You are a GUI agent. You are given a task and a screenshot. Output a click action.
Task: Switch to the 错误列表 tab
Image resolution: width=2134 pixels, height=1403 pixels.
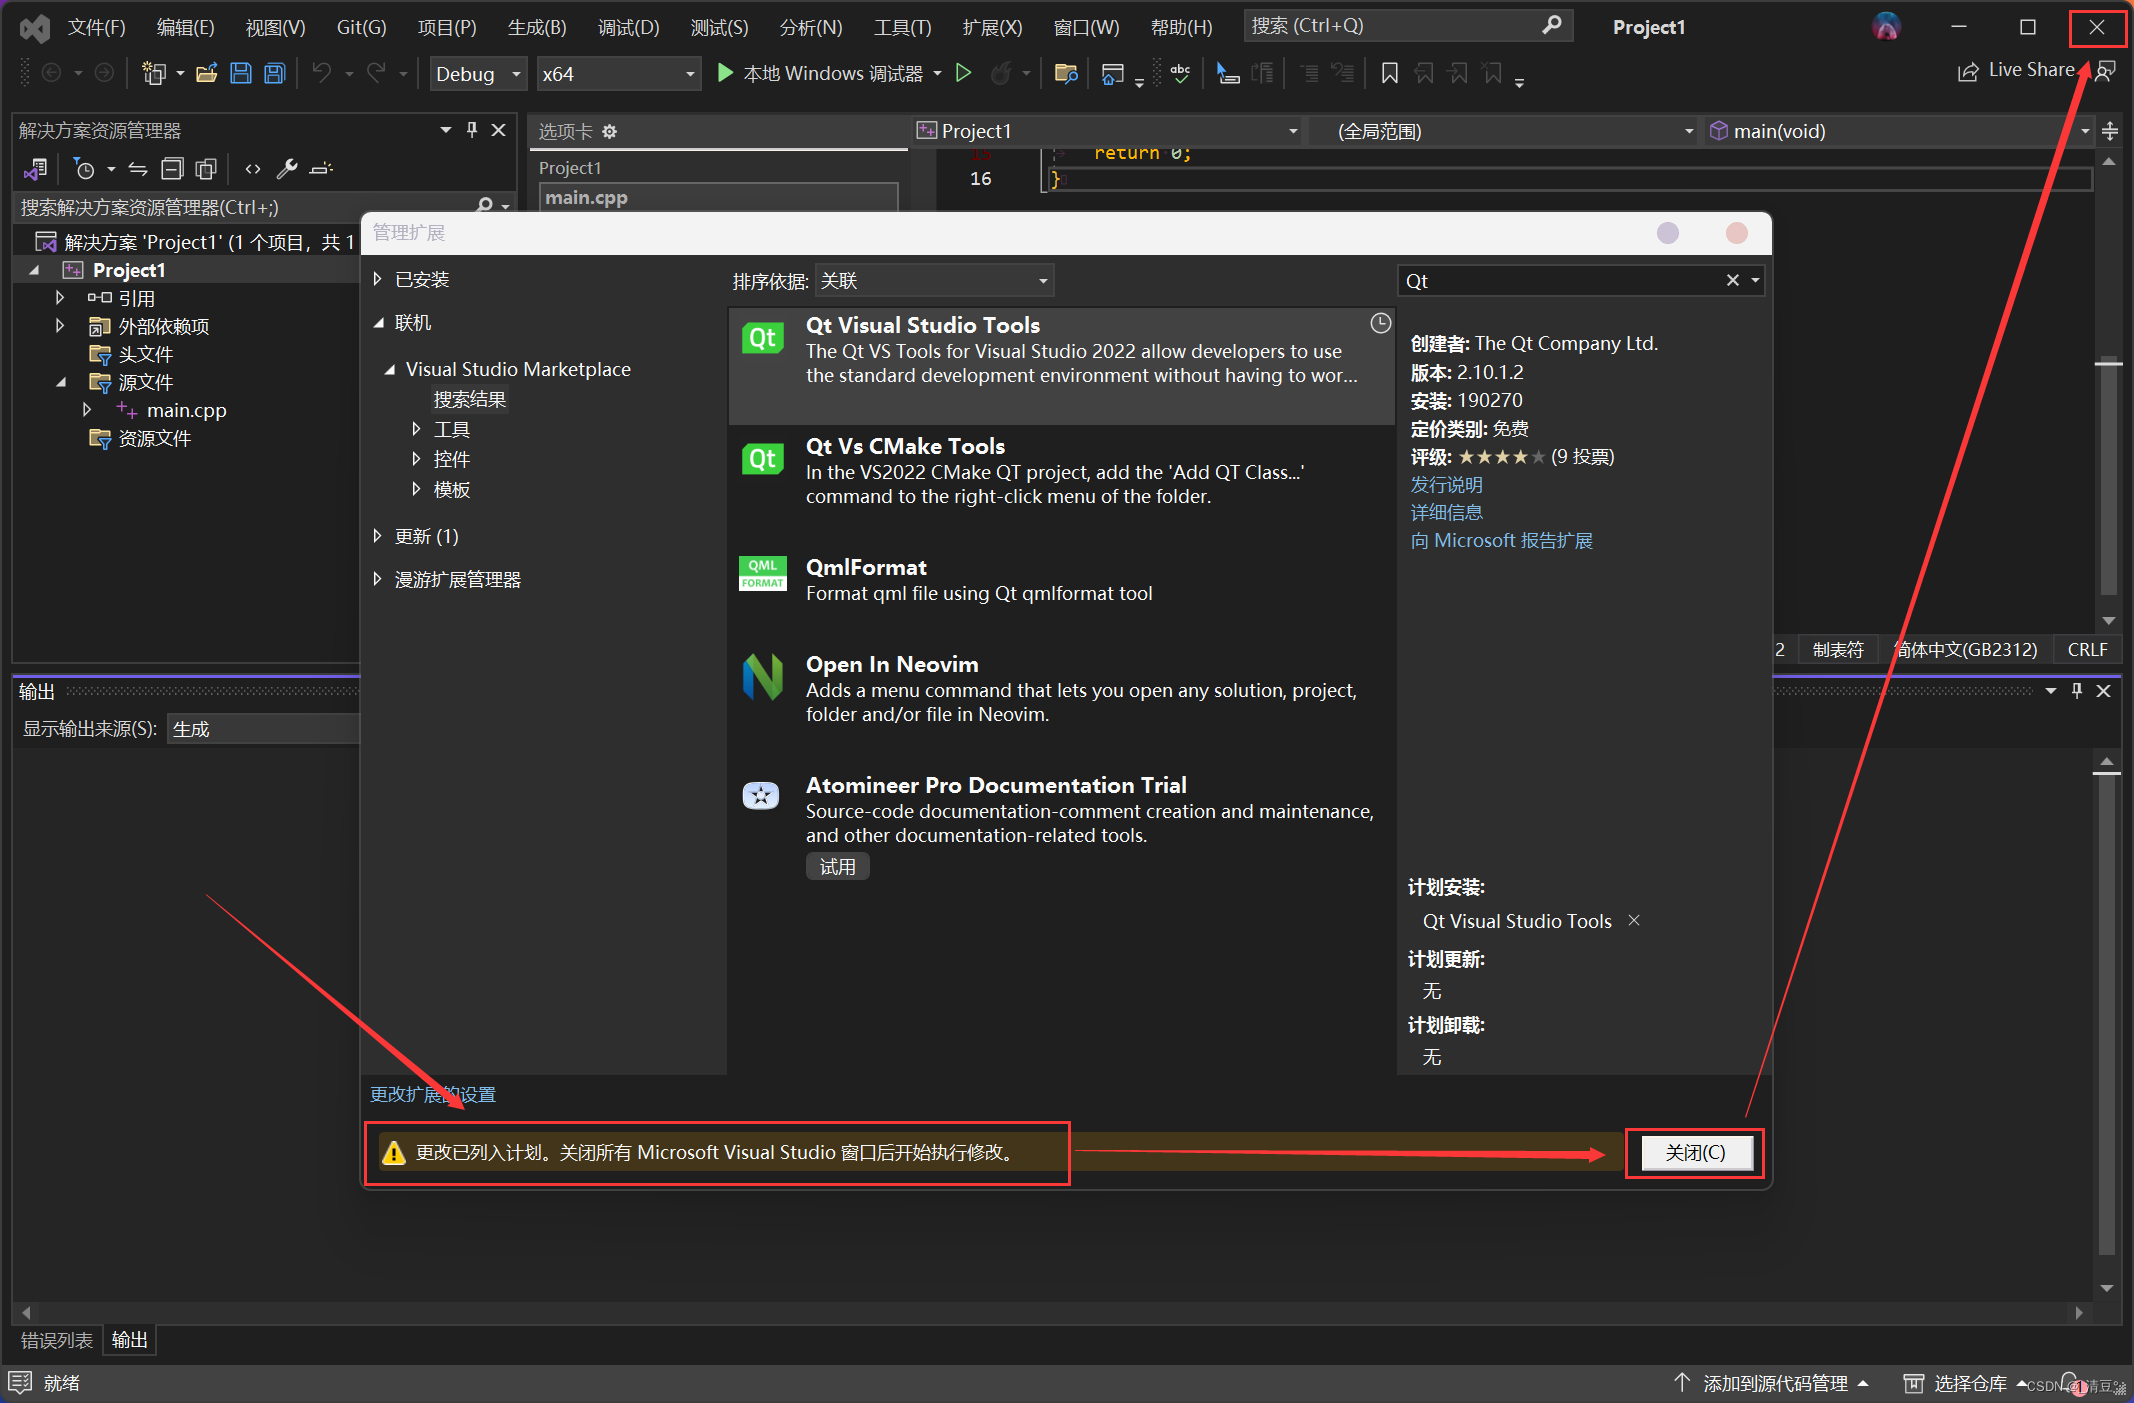click(57, 1340)
